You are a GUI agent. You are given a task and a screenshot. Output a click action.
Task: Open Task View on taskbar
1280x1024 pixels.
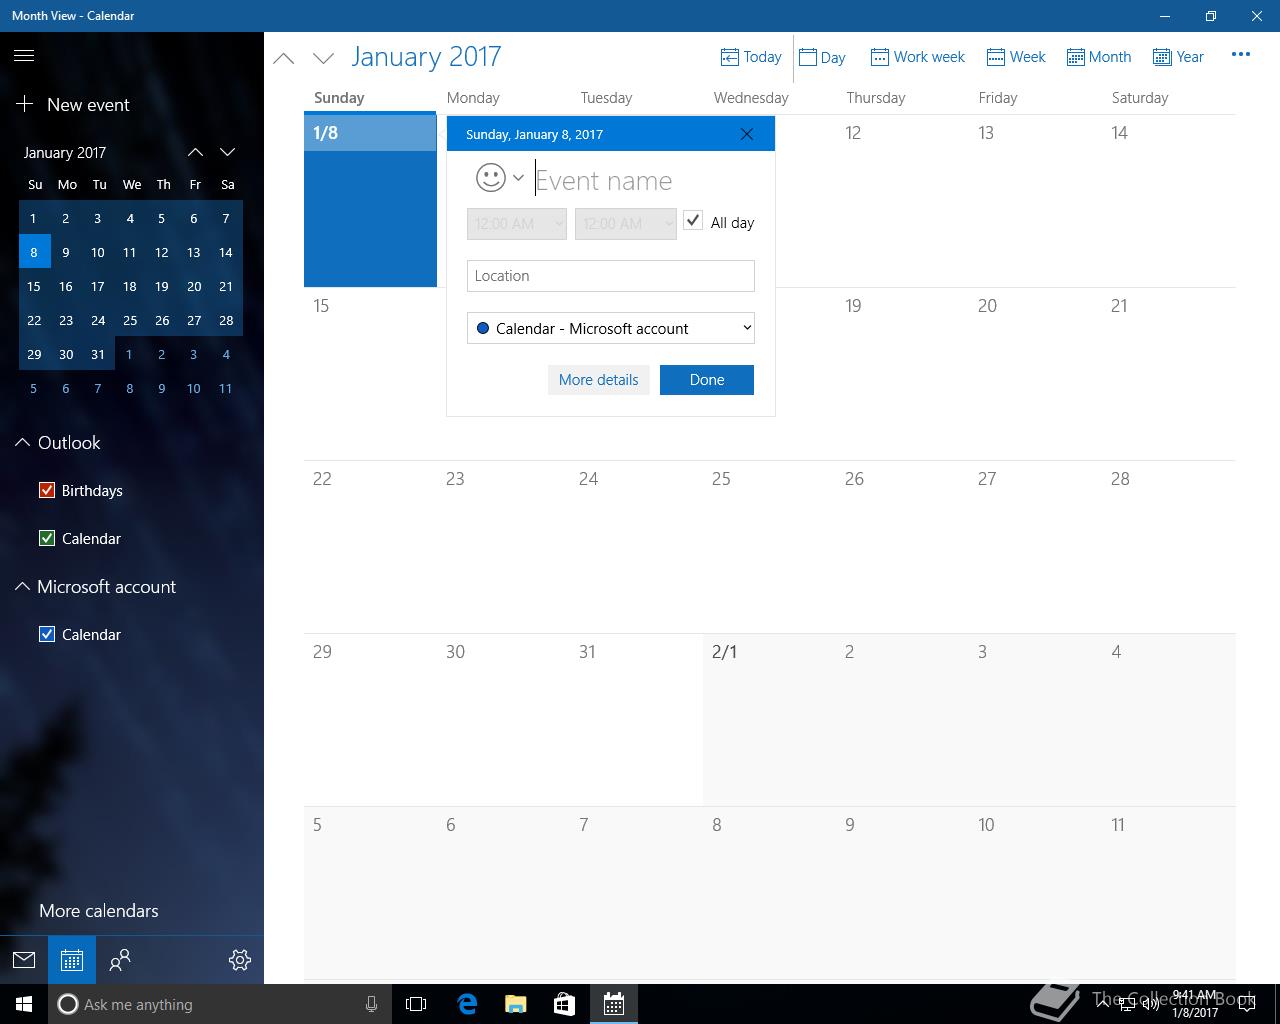[x=416, y=1004]
